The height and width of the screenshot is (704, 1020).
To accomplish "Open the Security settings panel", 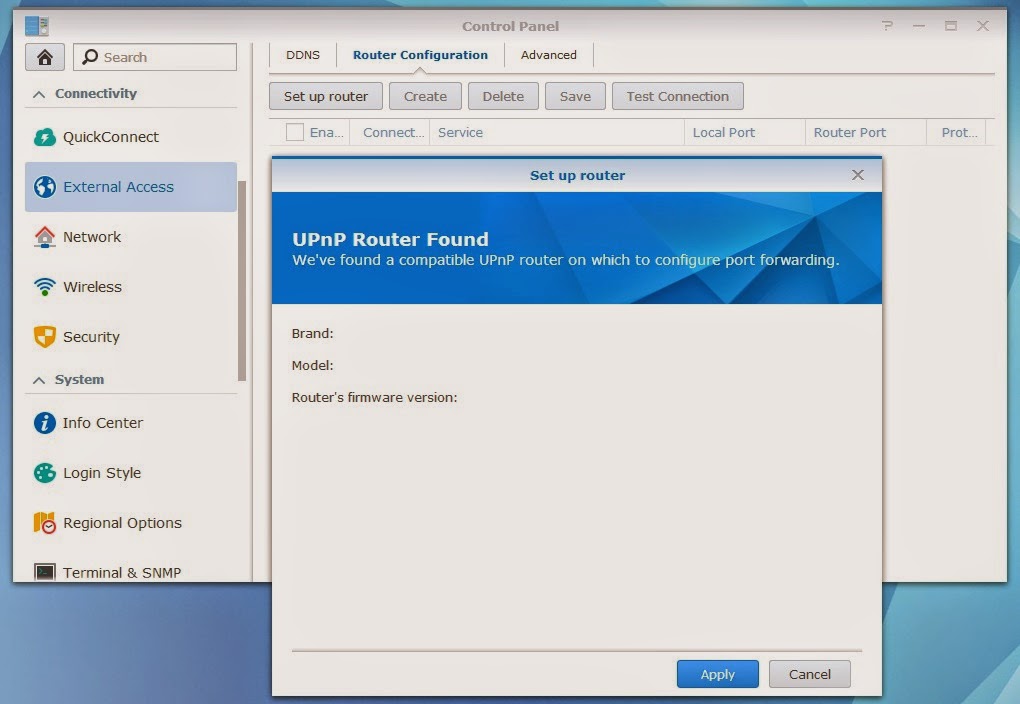I will 91,337.
